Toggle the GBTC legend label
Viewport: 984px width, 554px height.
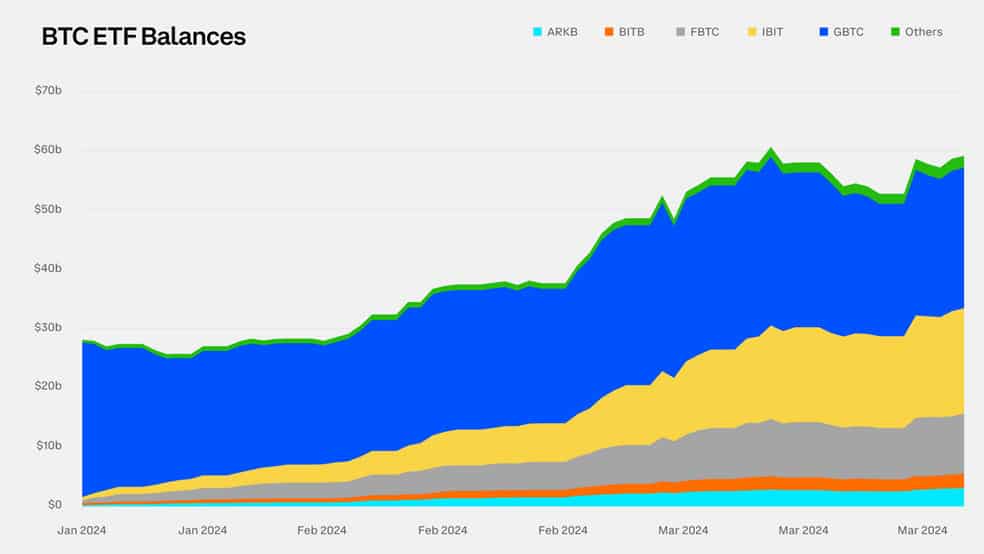click(848, 32)
